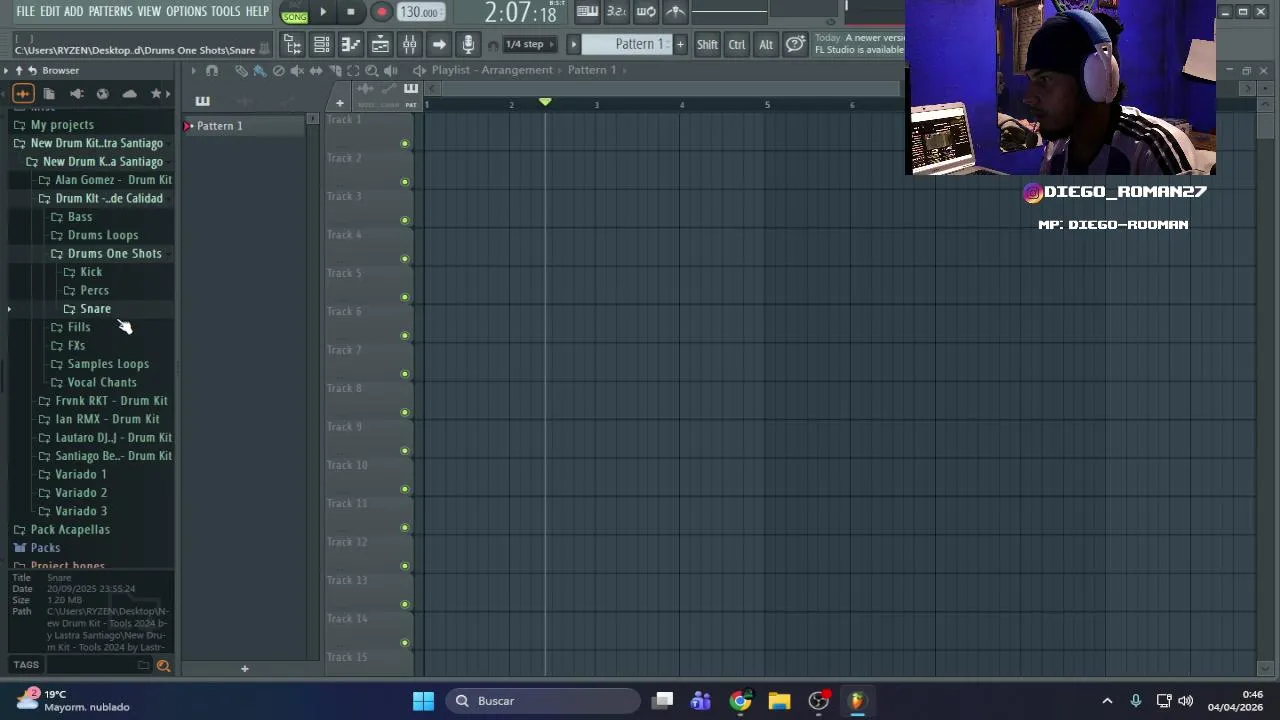Select the Slip tool in Playlist
Screen dimensions: 1280x720
316,70
